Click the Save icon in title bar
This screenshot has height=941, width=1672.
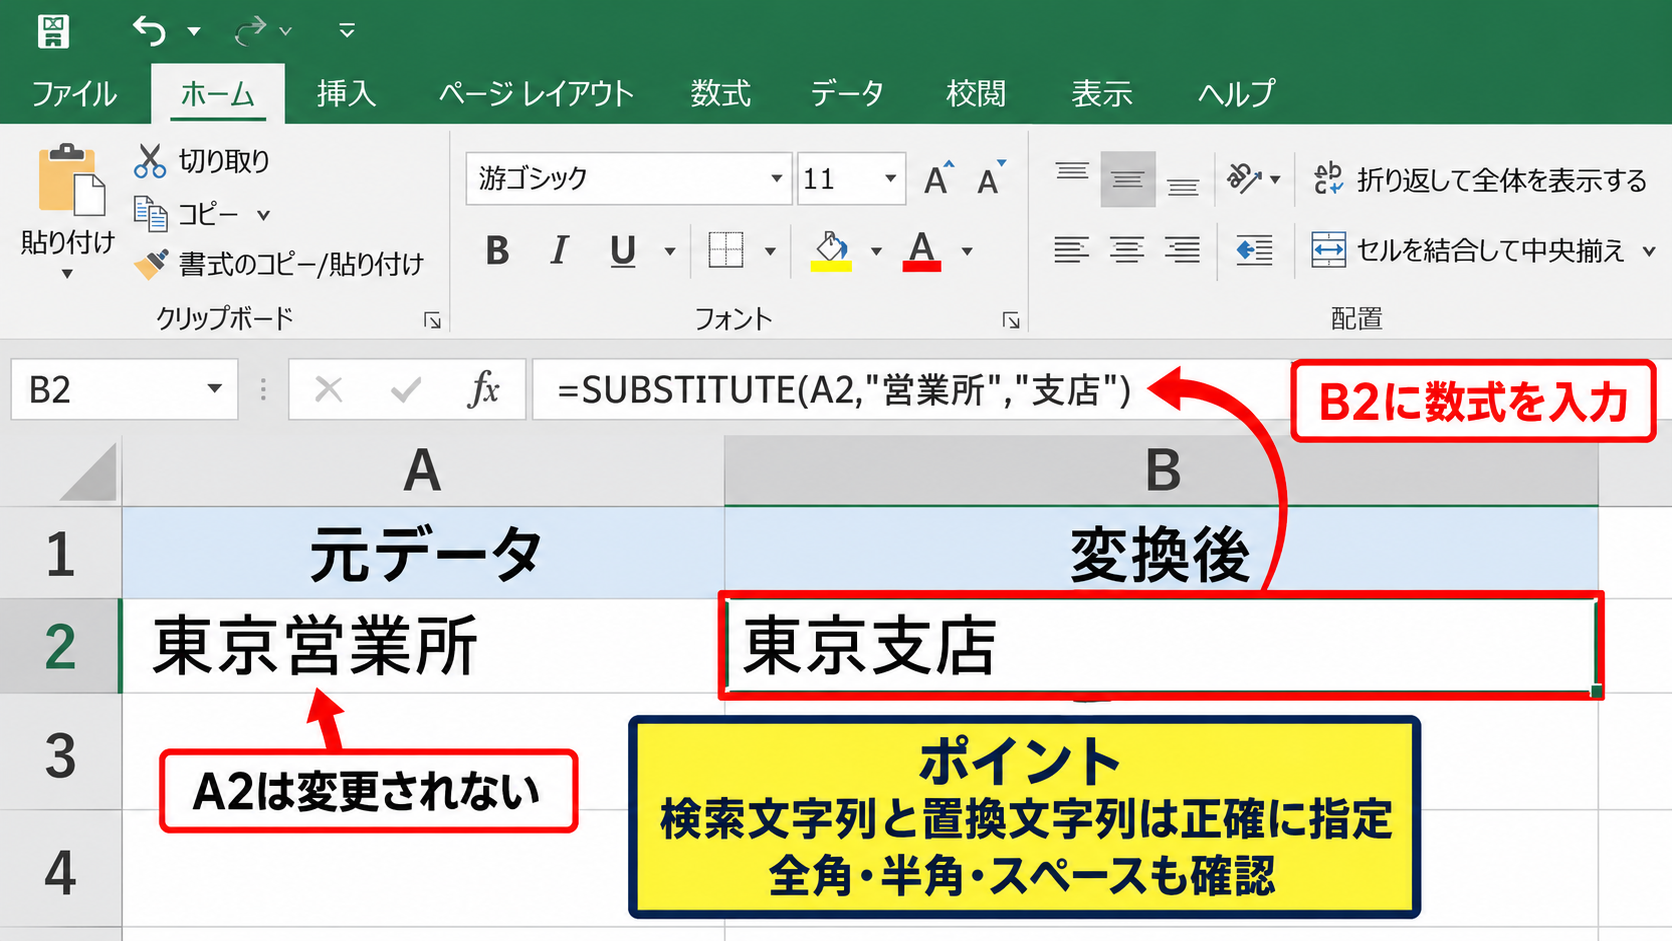[x=53, y=31]
